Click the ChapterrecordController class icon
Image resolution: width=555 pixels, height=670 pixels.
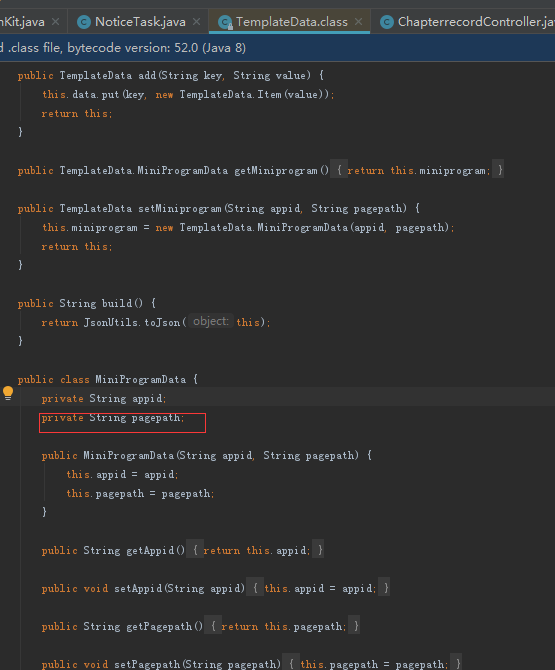click(387, 22)
